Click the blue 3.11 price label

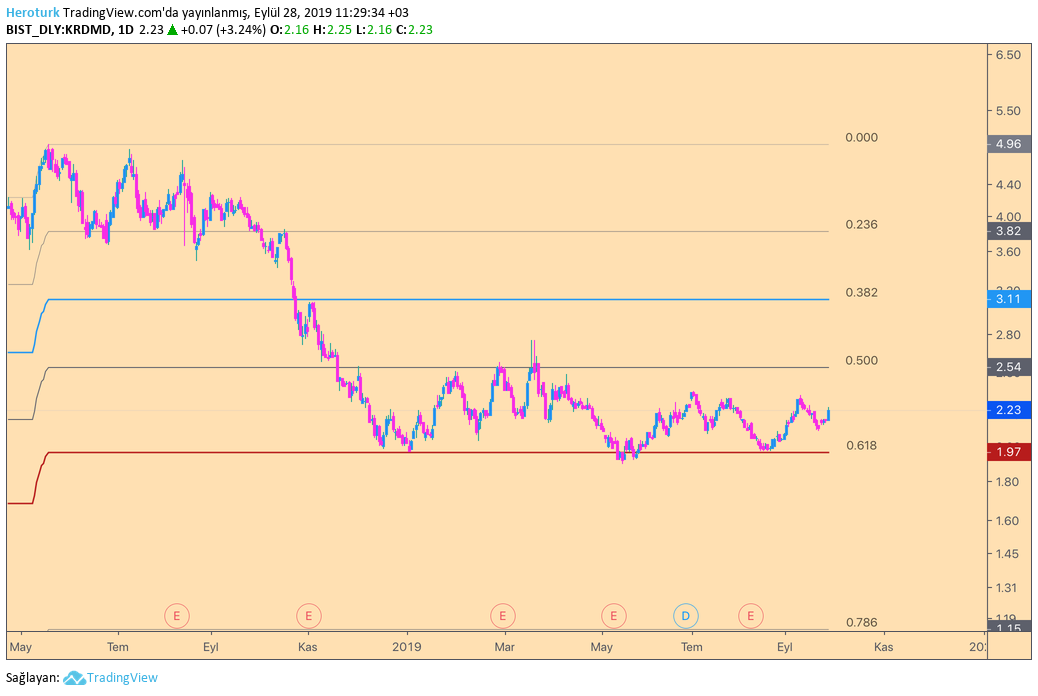click(1008, 299)
